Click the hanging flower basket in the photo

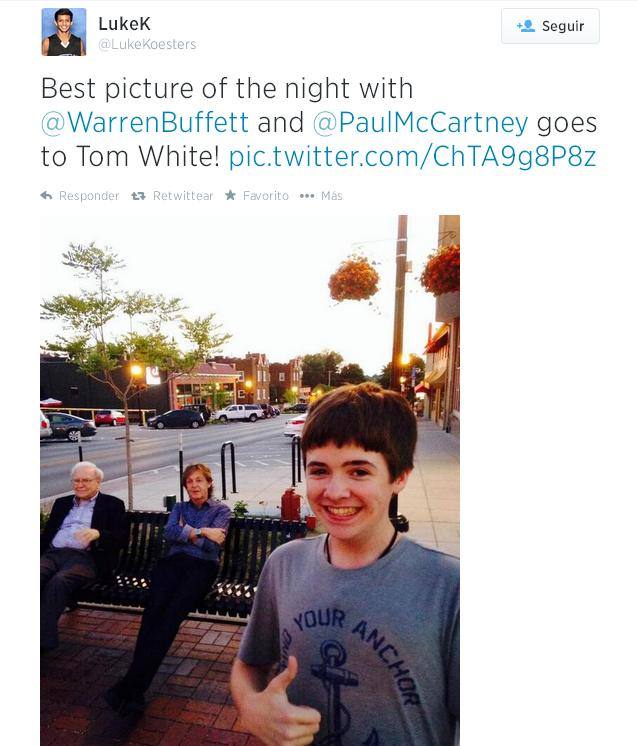pos(354,279)
